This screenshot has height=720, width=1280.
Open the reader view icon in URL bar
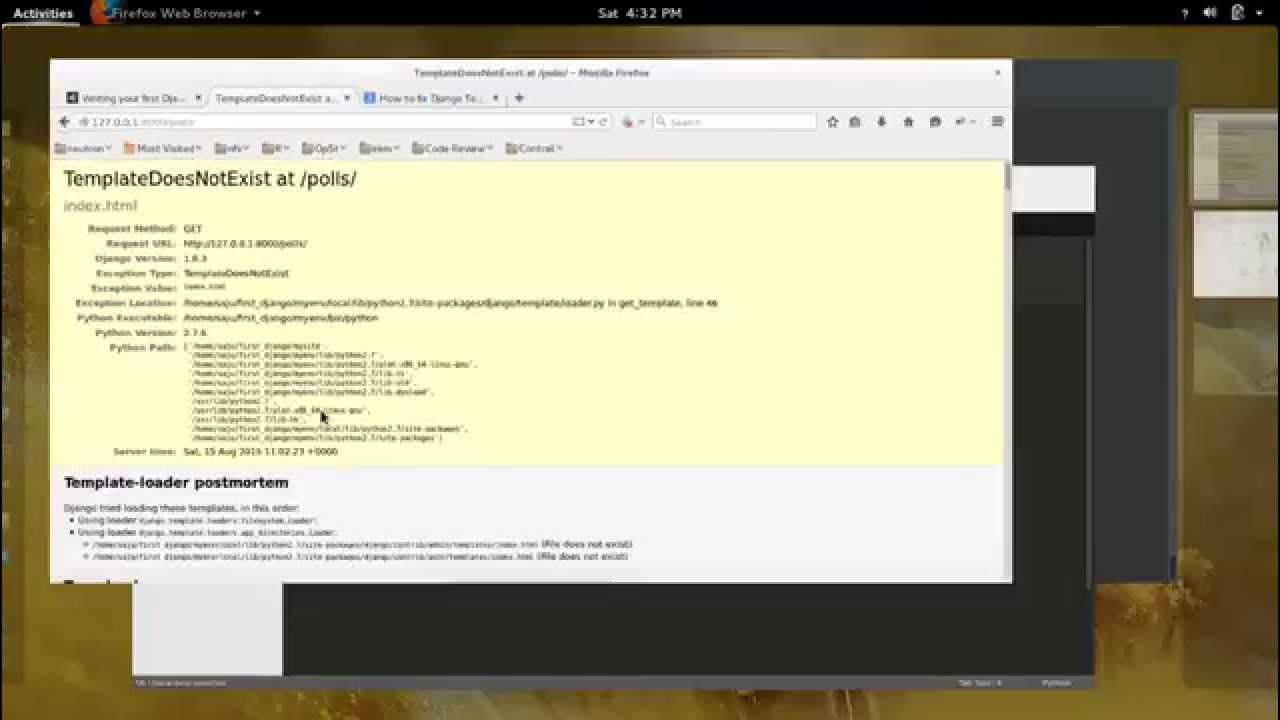578,122
